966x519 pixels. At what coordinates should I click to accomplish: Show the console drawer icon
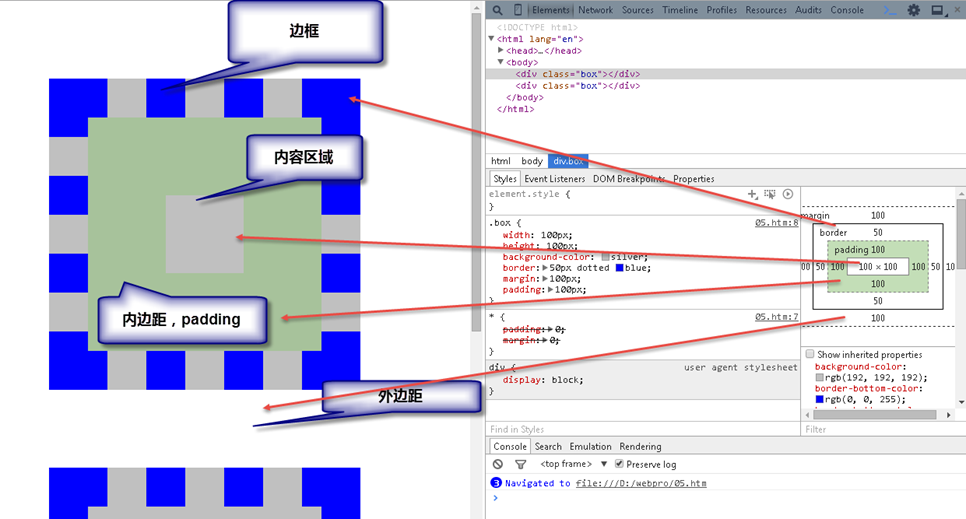pos(890,10)
